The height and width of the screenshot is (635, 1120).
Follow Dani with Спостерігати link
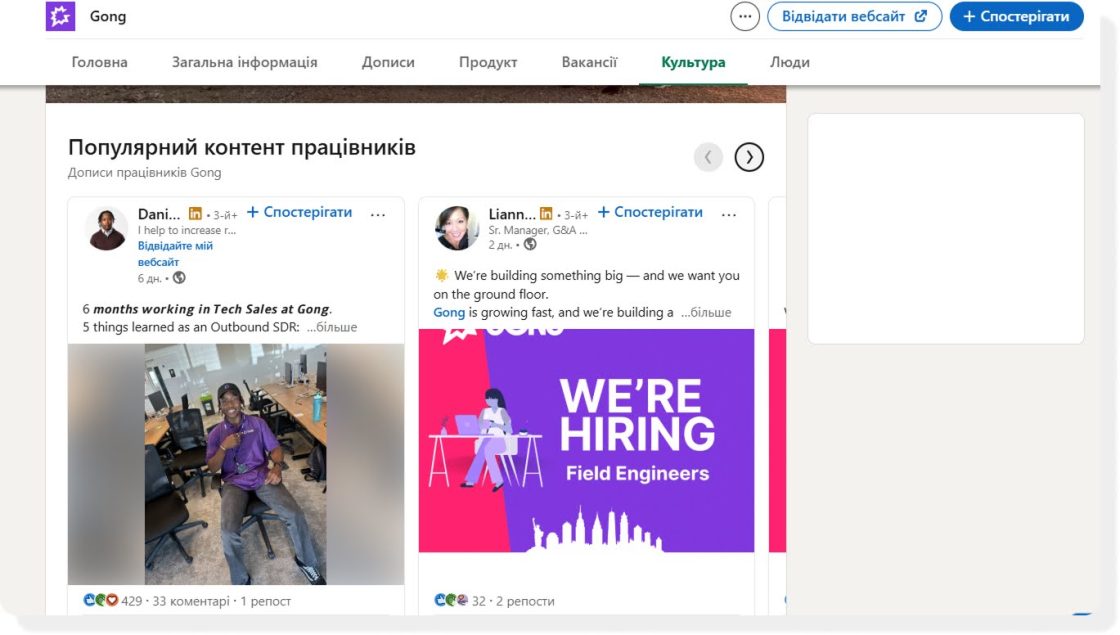pyautogui.click(x=299, y=212)
